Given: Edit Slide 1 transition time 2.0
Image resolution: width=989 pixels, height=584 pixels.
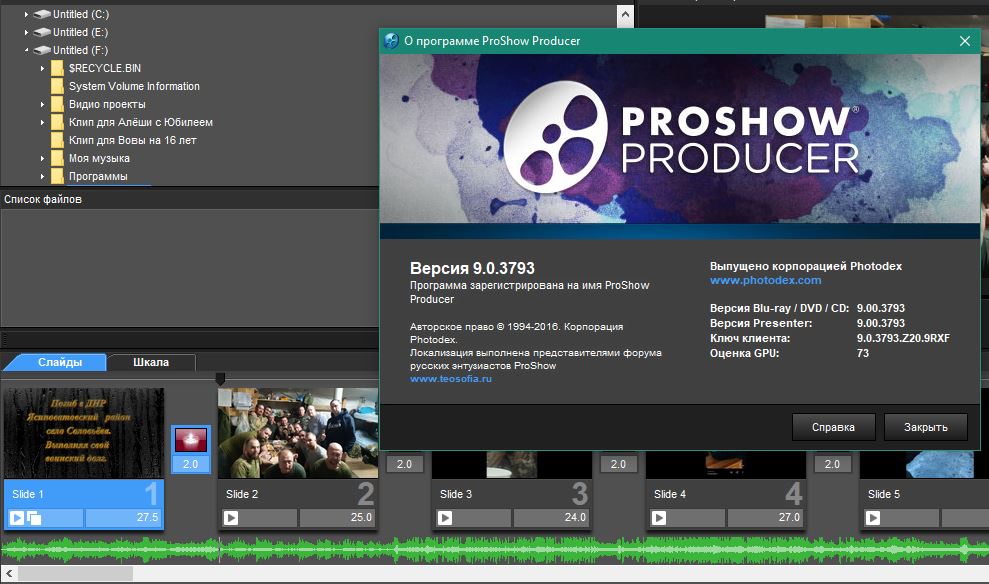Looking at the screenshot, I should pos(190,464).
